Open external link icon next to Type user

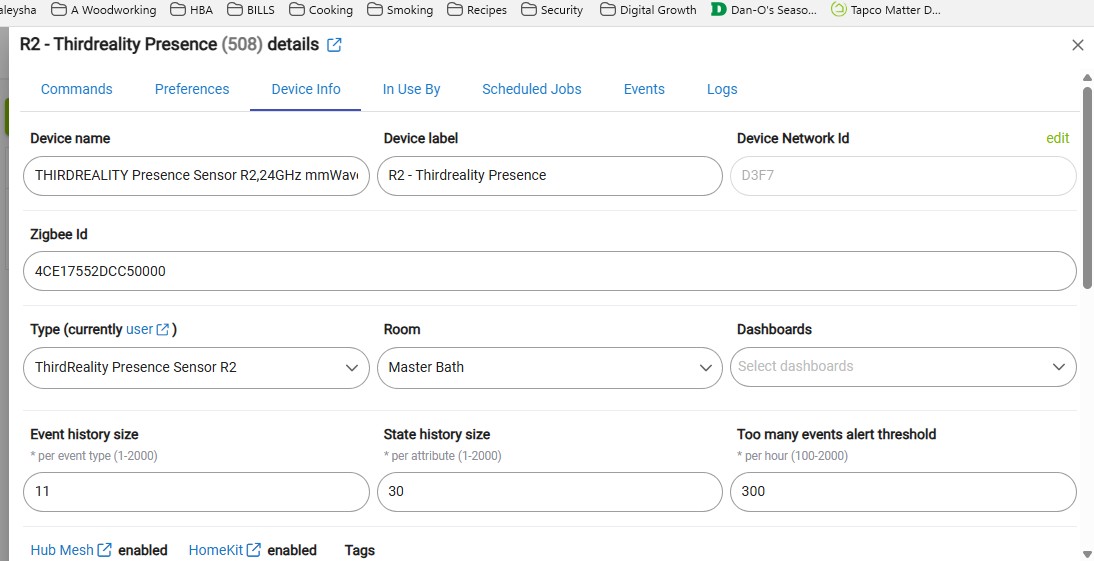click(163, 329)
